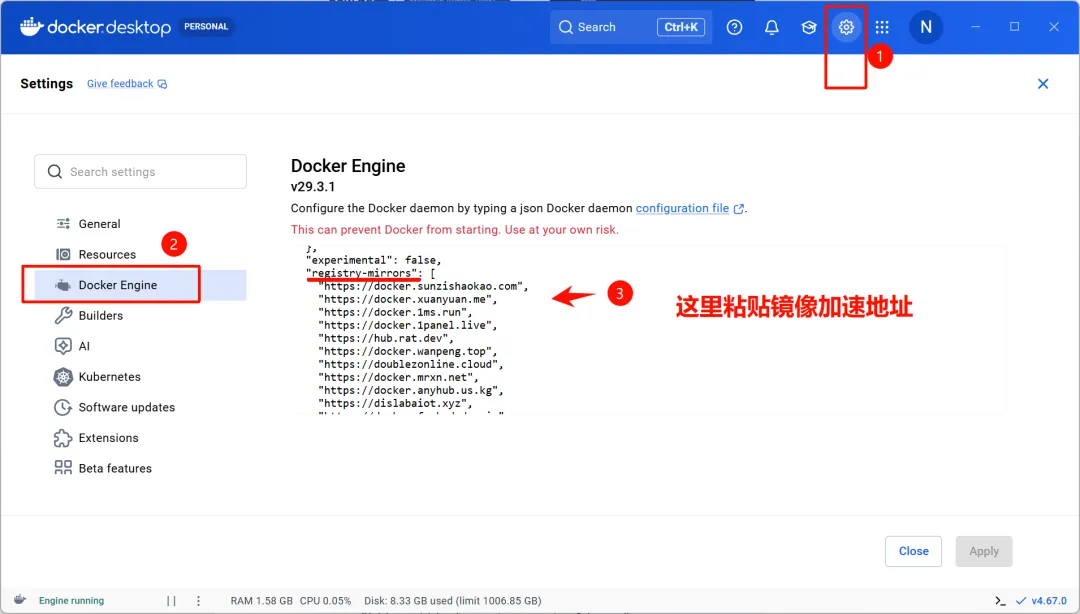Image resolution: width=1080 pixels, height=614 pixels.
Task: Click the General sliders icon
Action: (x=63, y=223)
